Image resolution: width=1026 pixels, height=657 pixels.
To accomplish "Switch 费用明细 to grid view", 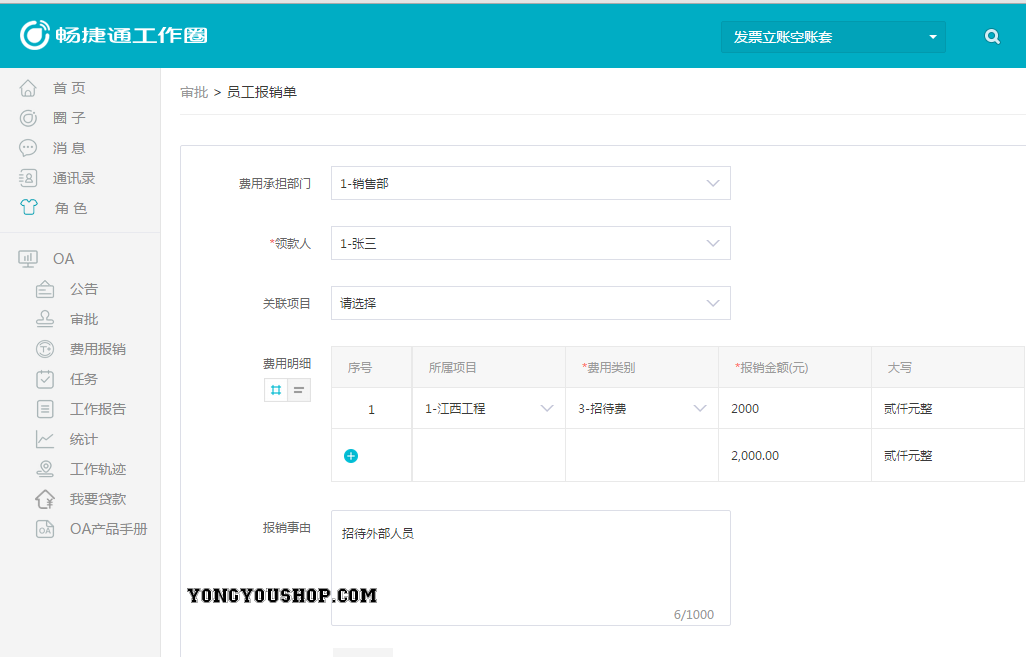I will click(x=275, y=390).
